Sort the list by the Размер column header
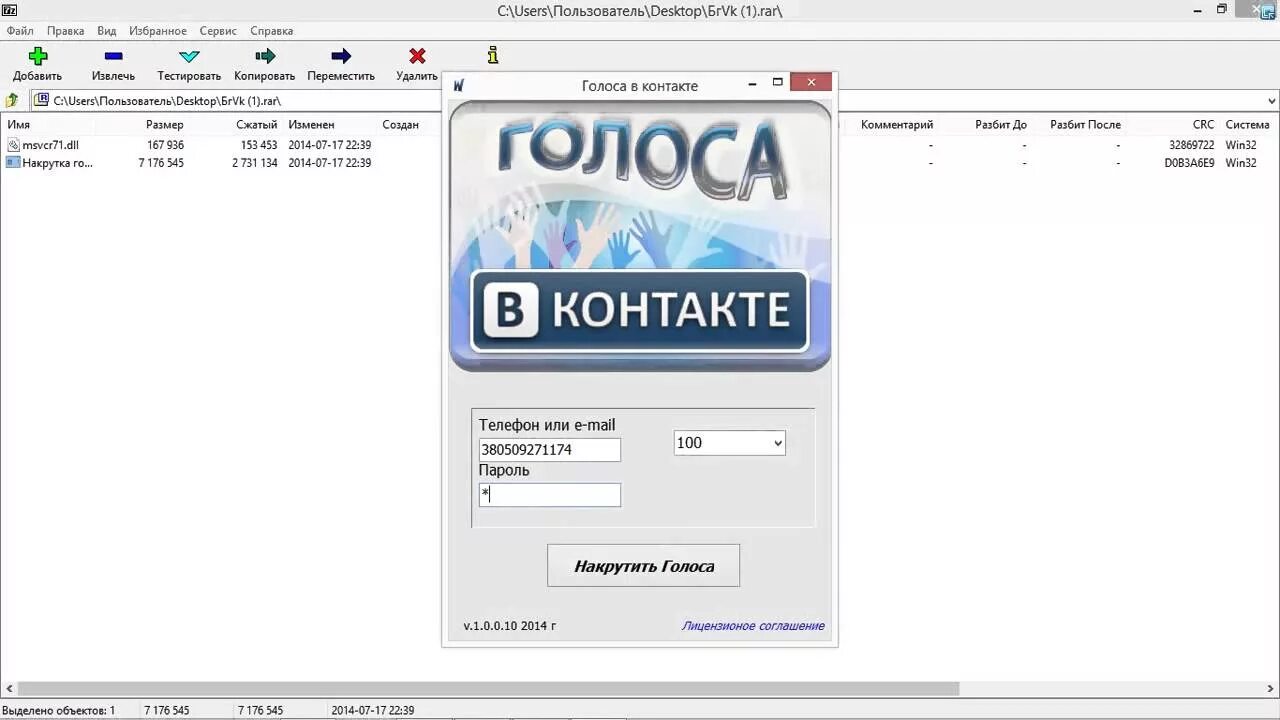The width and height of the screenshot is (1280, 720). [164, 125]
